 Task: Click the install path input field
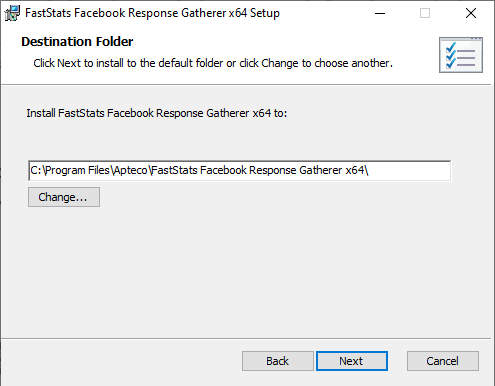click(x=240, y=171)
